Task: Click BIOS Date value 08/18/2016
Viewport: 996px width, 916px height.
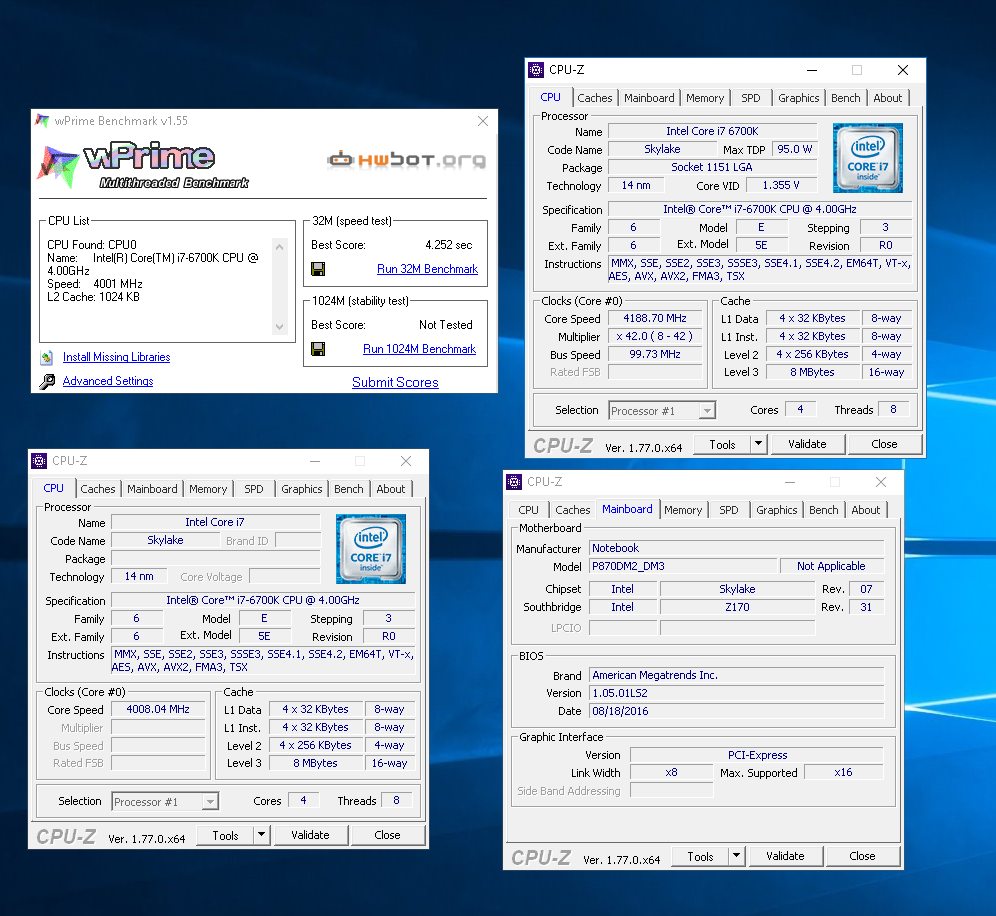Action: click(x=736, y=711)
